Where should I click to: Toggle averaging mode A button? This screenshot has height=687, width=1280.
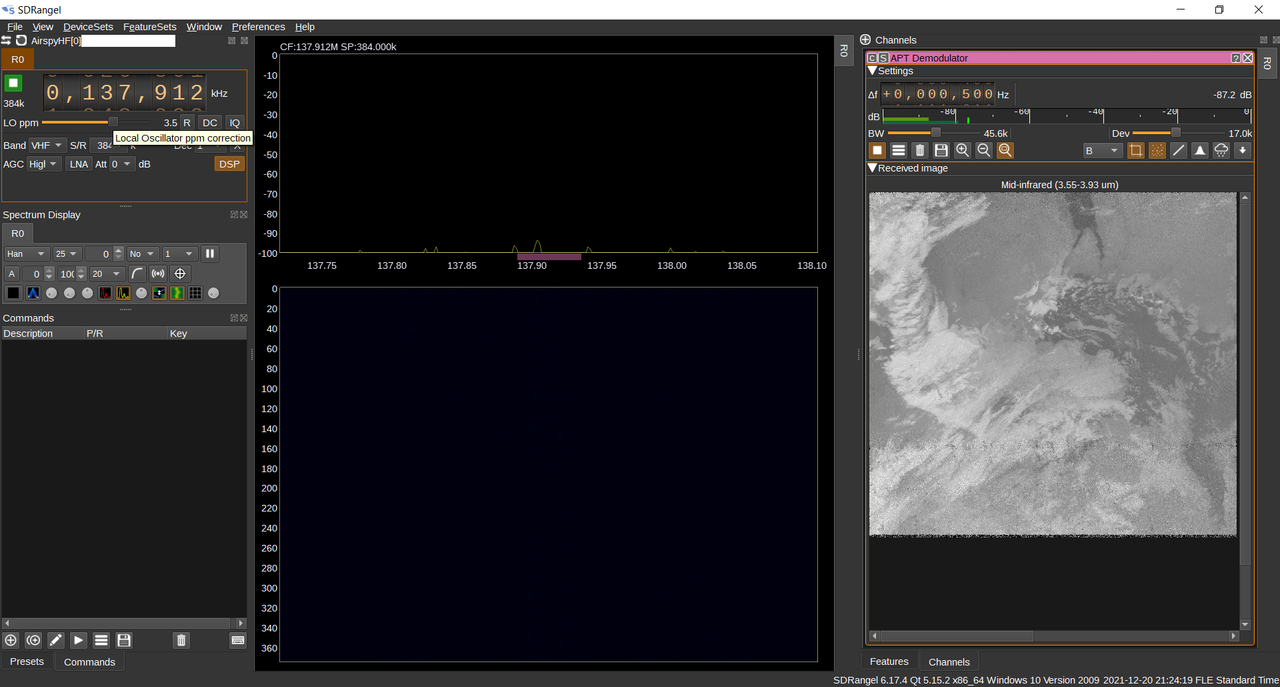[12, 274]
